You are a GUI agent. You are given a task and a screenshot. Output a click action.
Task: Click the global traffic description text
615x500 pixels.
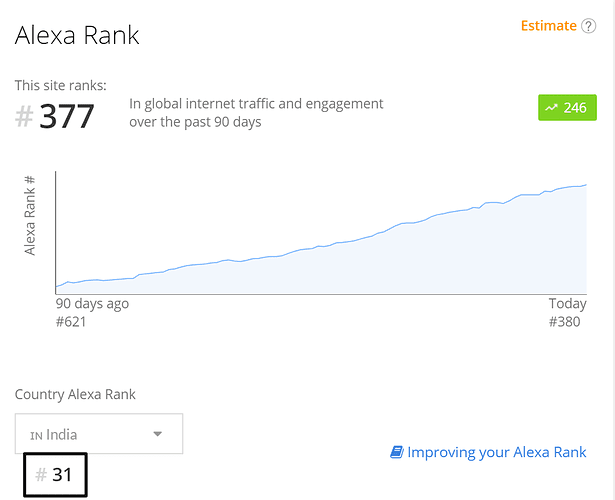click(256, 113)
